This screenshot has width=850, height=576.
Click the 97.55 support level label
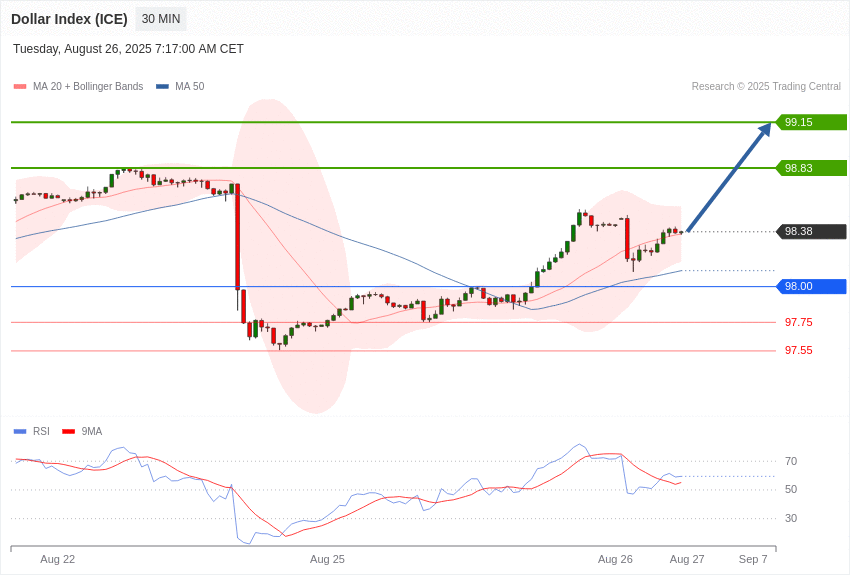tap(799, 351)
